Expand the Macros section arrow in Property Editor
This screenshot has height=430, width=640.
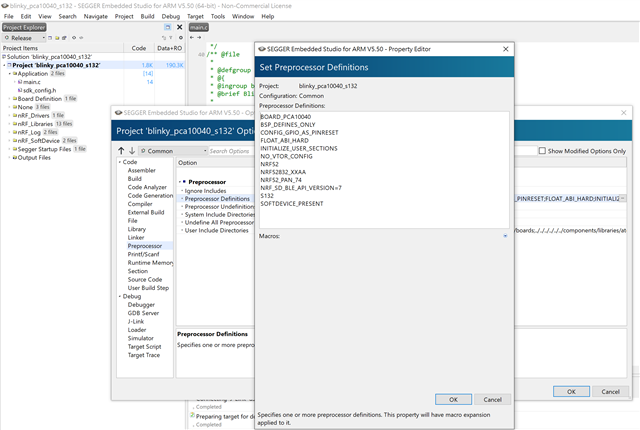(505, 236)
